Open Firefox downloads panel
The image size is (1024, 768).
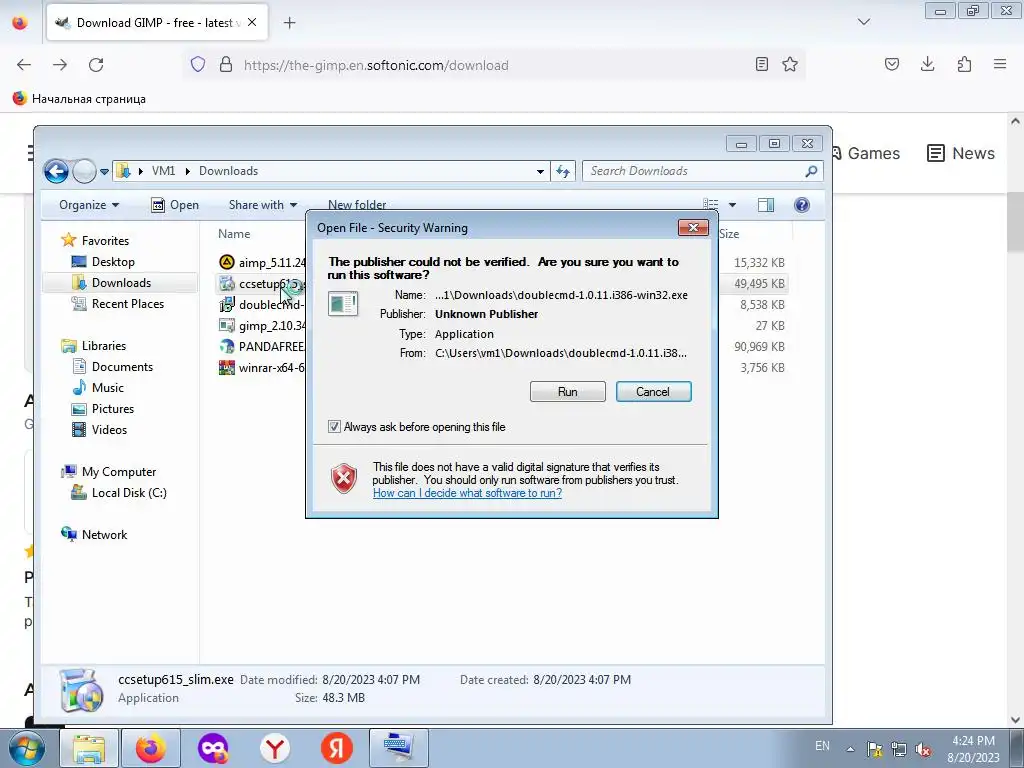927,64
